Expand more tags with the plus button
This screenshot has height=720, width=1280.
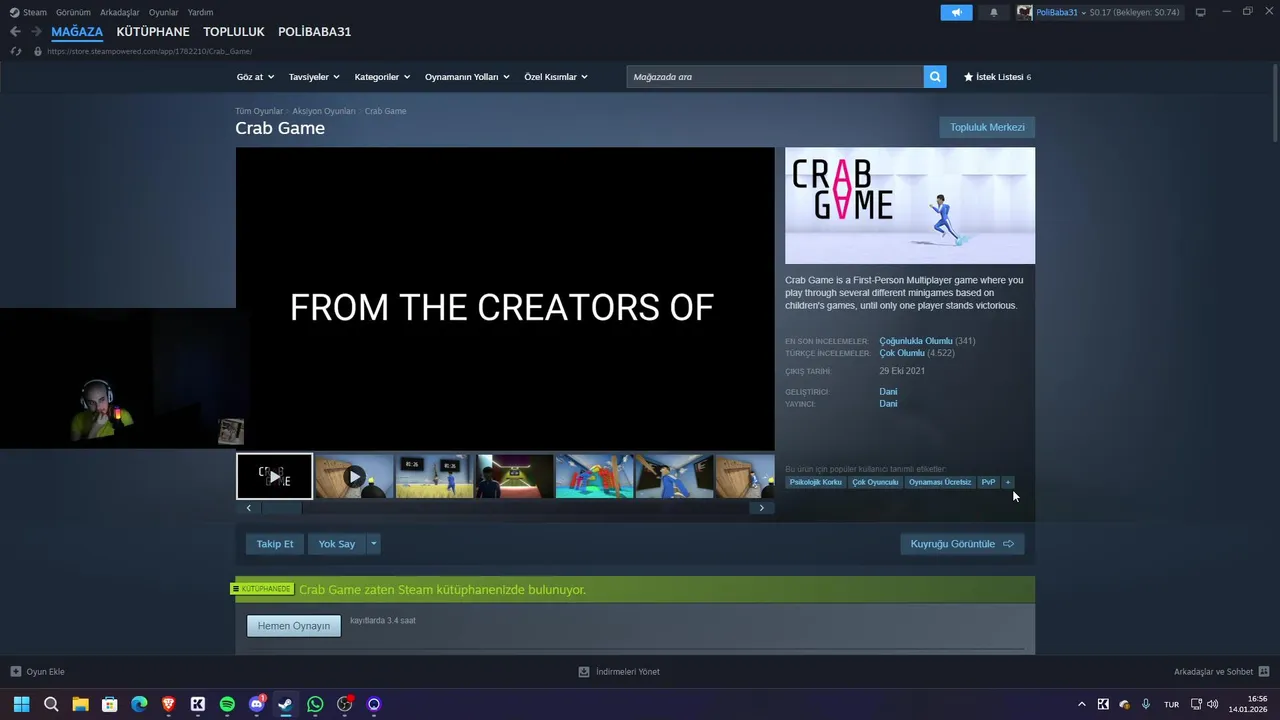click(x=1008, y=482)
